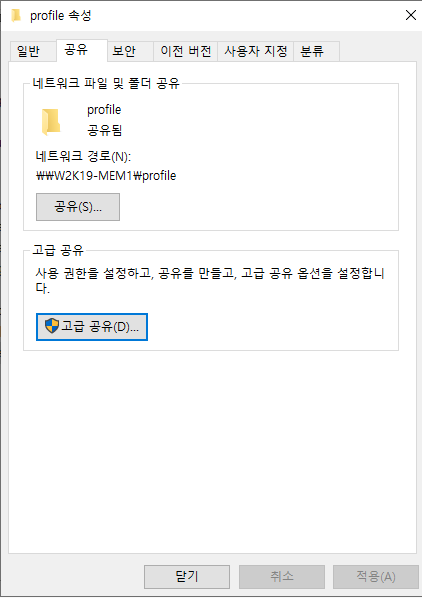Close the profile 속성 dialog via X
422x598 pixels.
[411, 15]
